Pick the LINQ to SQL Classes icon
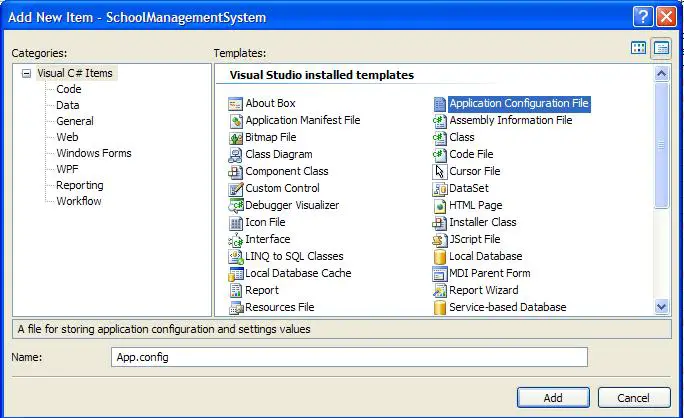684x418 pixels. pyautogui.click(x=236, y=257)
